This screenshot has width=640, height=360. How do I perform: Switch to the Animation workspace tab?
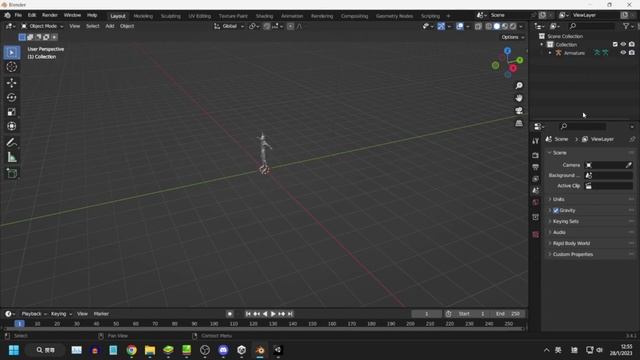(x=292, y=16)
